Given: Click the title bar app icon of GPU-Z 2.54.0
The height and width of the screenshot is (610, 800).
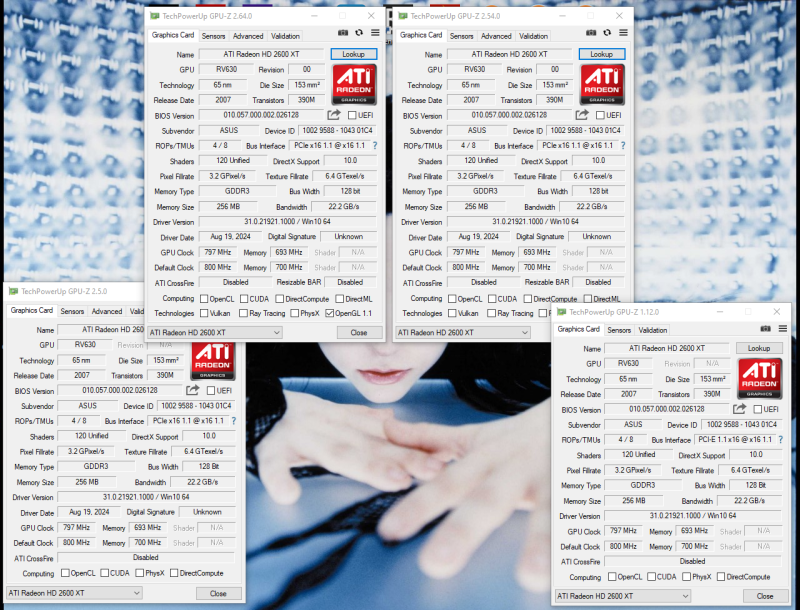Looking at the screenshot, I should coord(403,16).
